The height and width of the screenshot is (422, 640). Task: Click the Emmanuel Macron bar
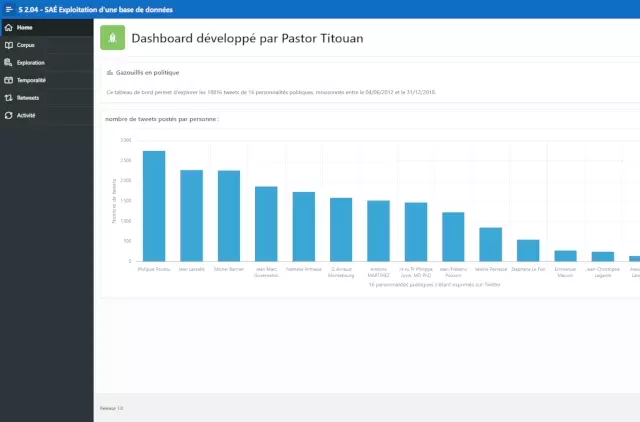566,256
